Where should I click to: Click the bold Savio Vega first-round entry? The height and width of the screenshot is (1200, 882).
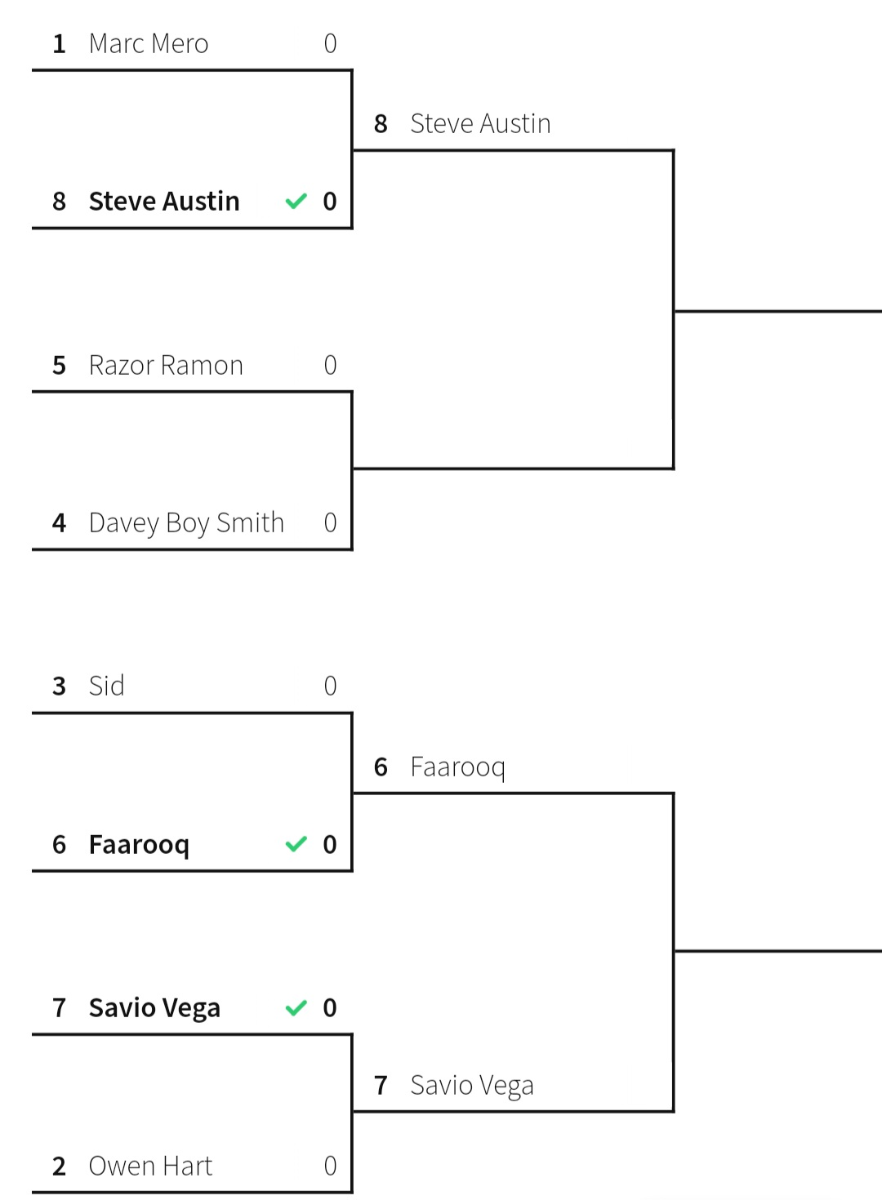click(155, 1008)
